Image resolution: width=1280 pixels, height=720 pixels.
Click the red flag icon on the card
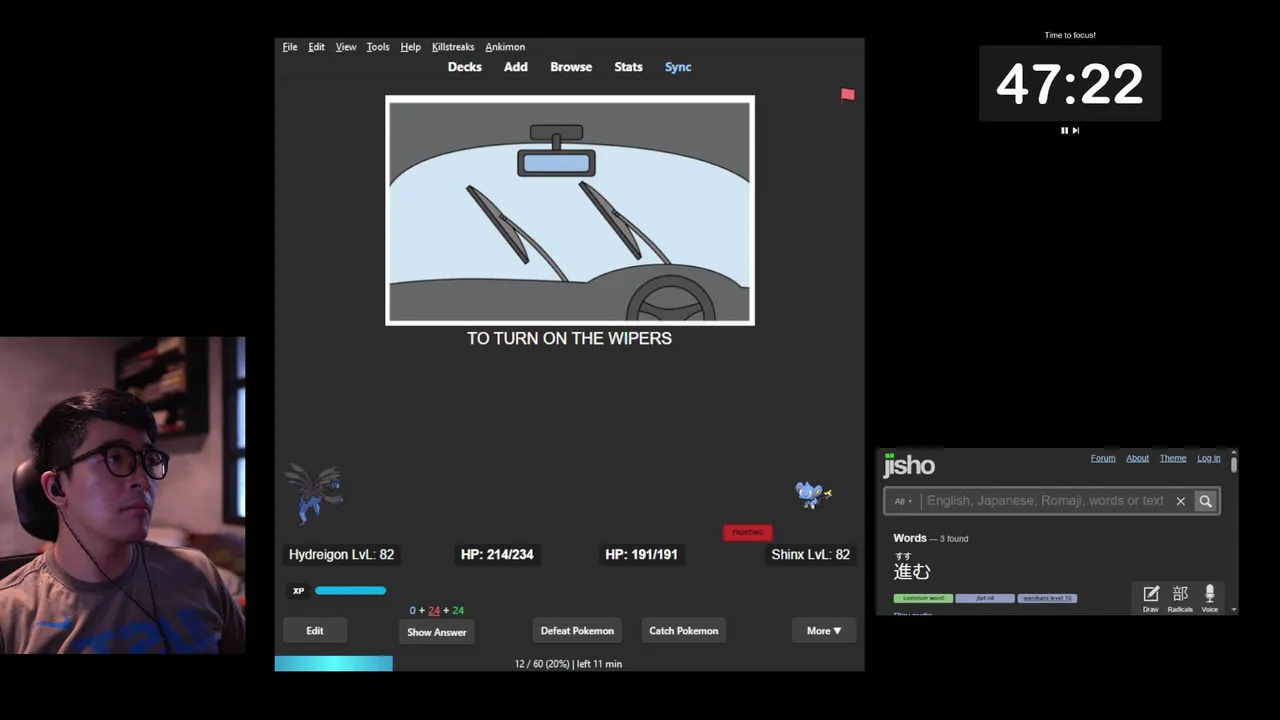(848, 95)
